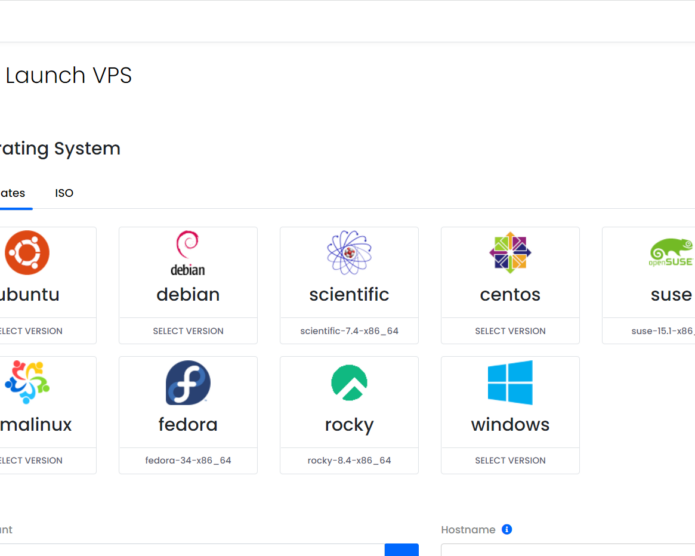Select scientific-7.4-x86_64 version
Viewport: 695px width, 556px height.
pos(349,331)
